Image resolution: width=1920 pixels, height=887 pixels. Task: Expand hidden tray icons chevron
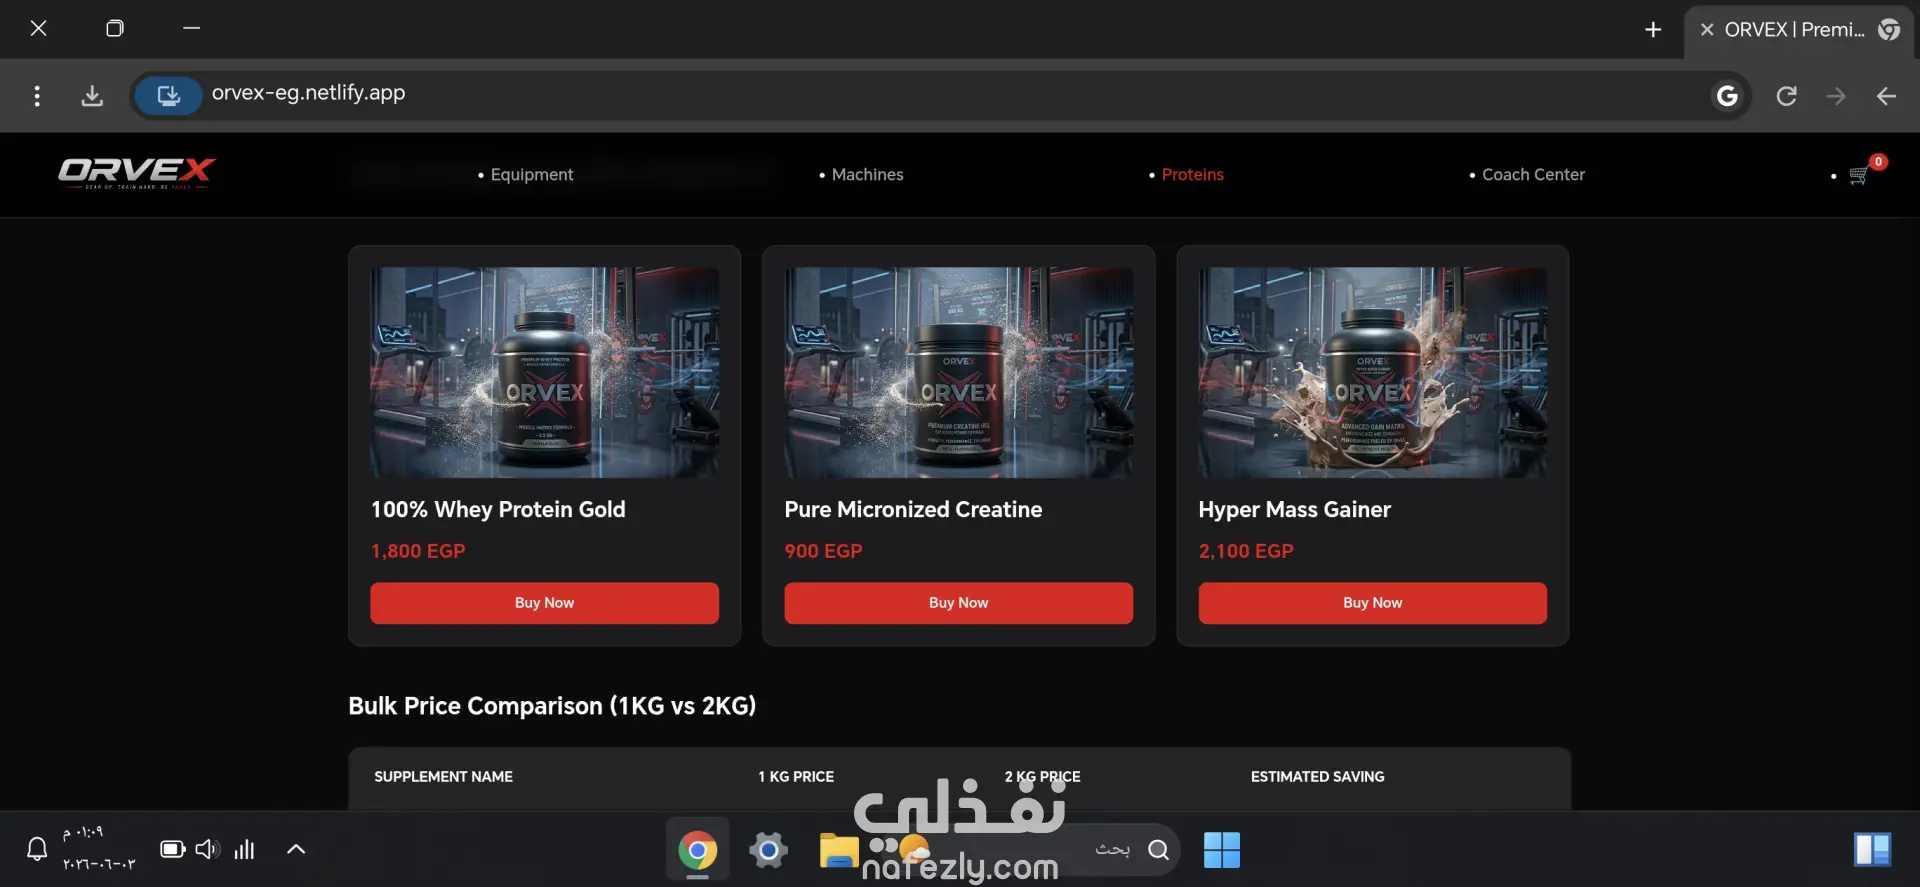pyautogui.click(x=296, y=849)
